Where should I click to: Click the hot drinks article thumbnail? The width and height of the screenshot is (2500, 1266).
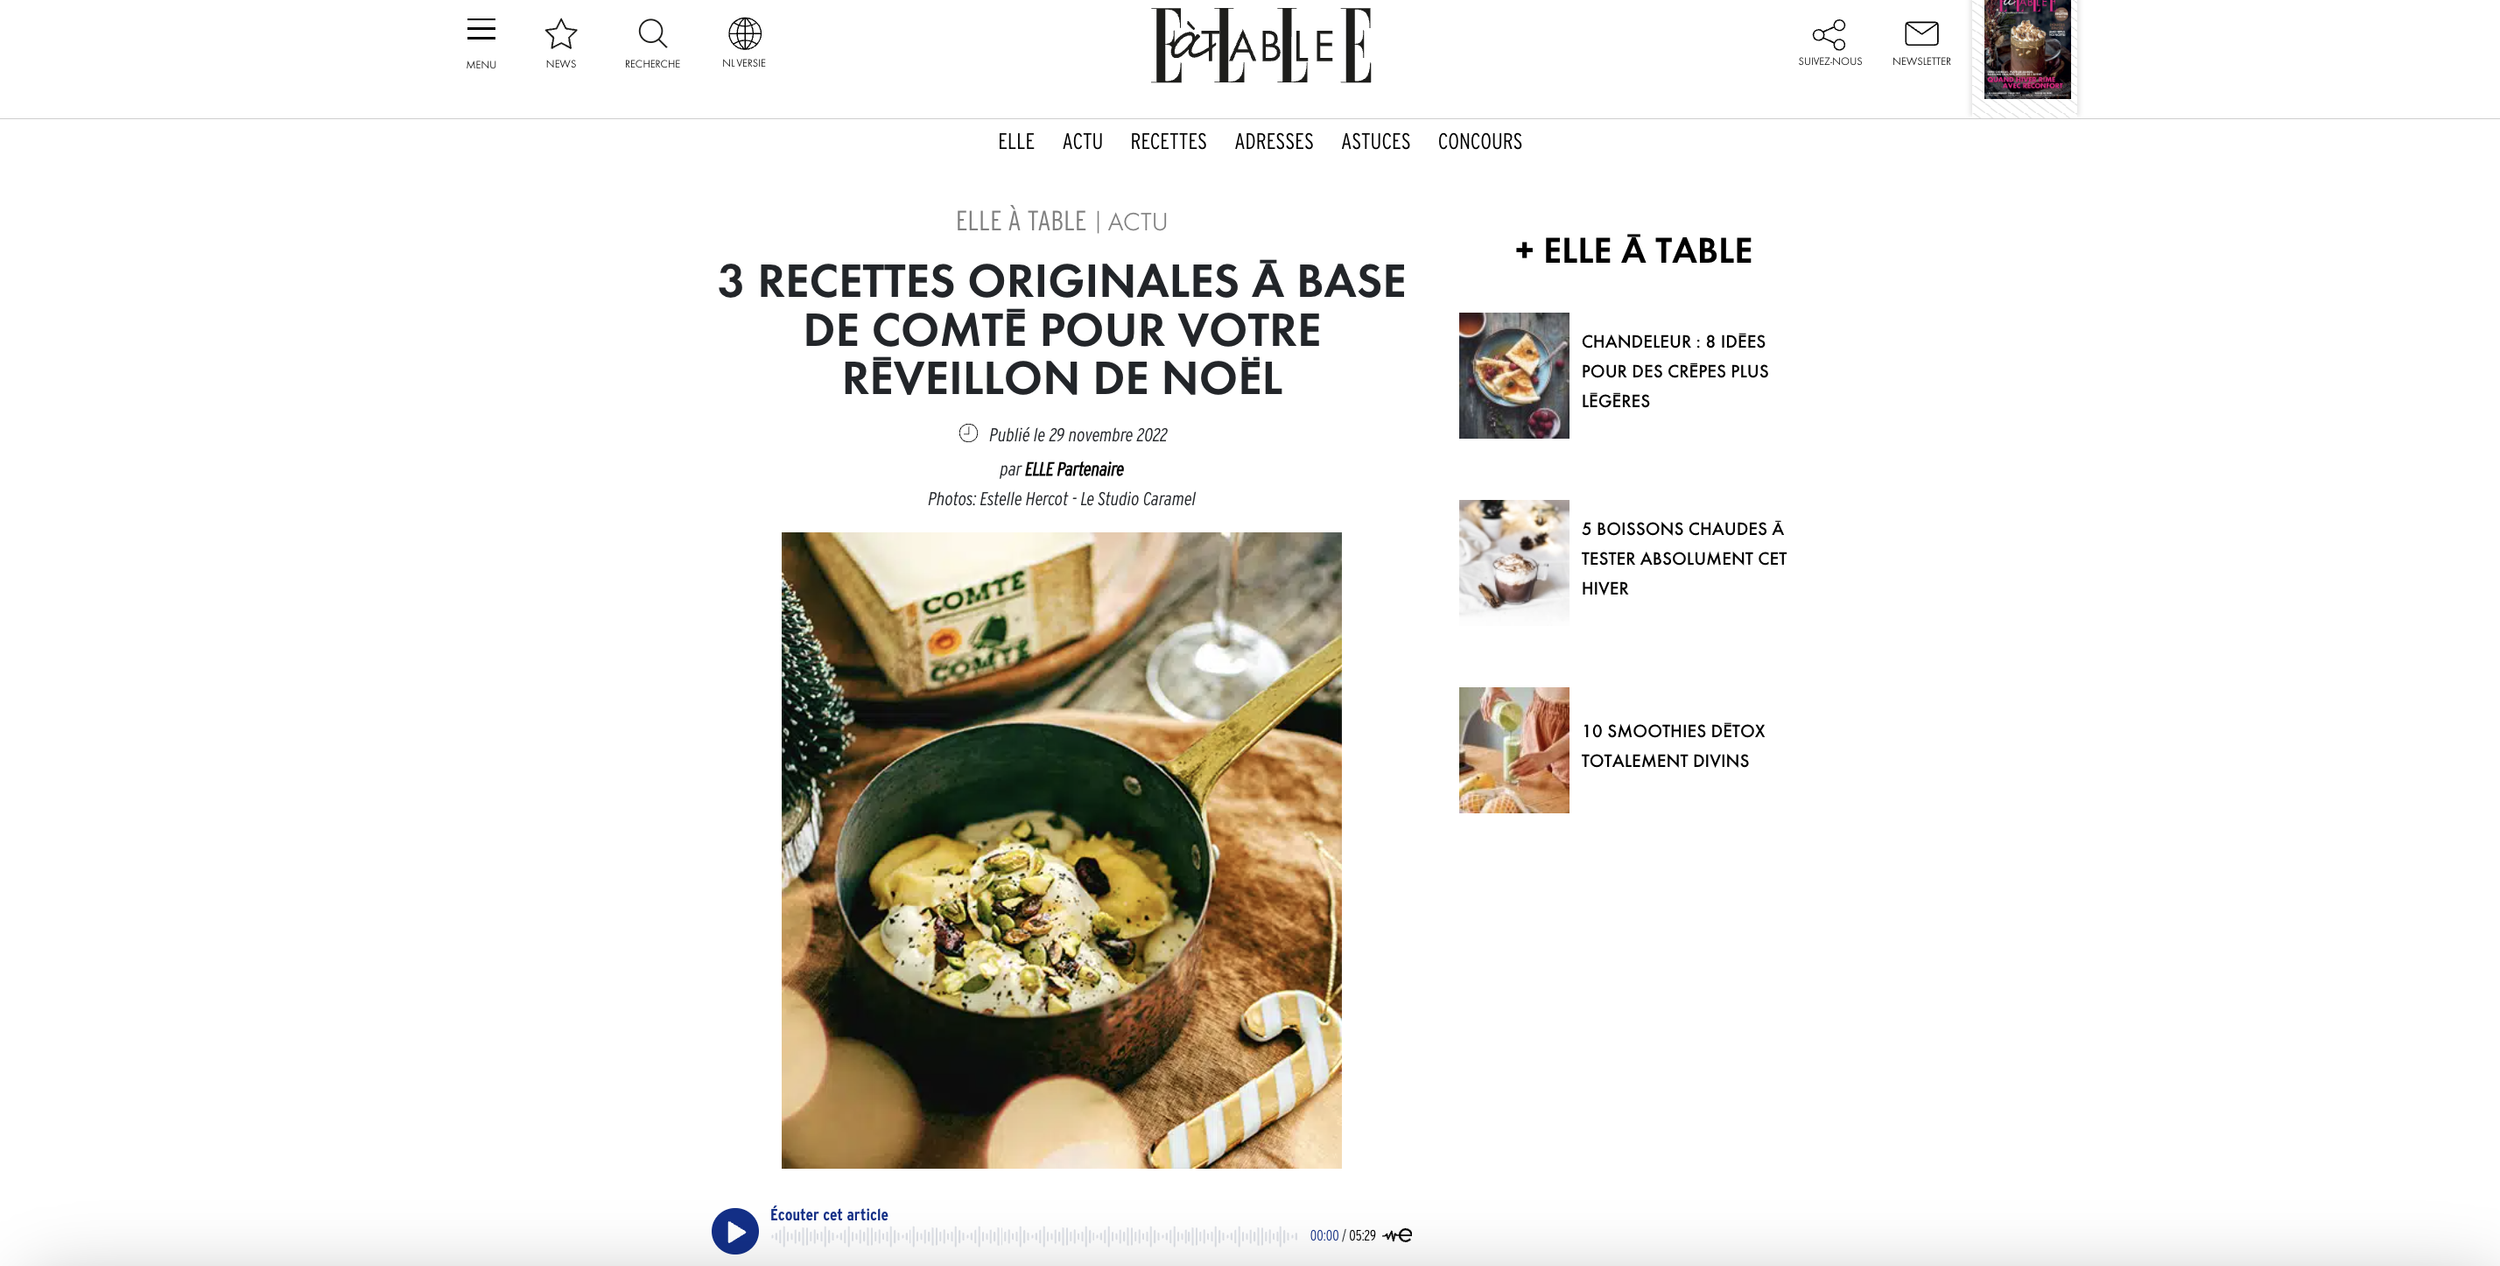pos(1514,563)
